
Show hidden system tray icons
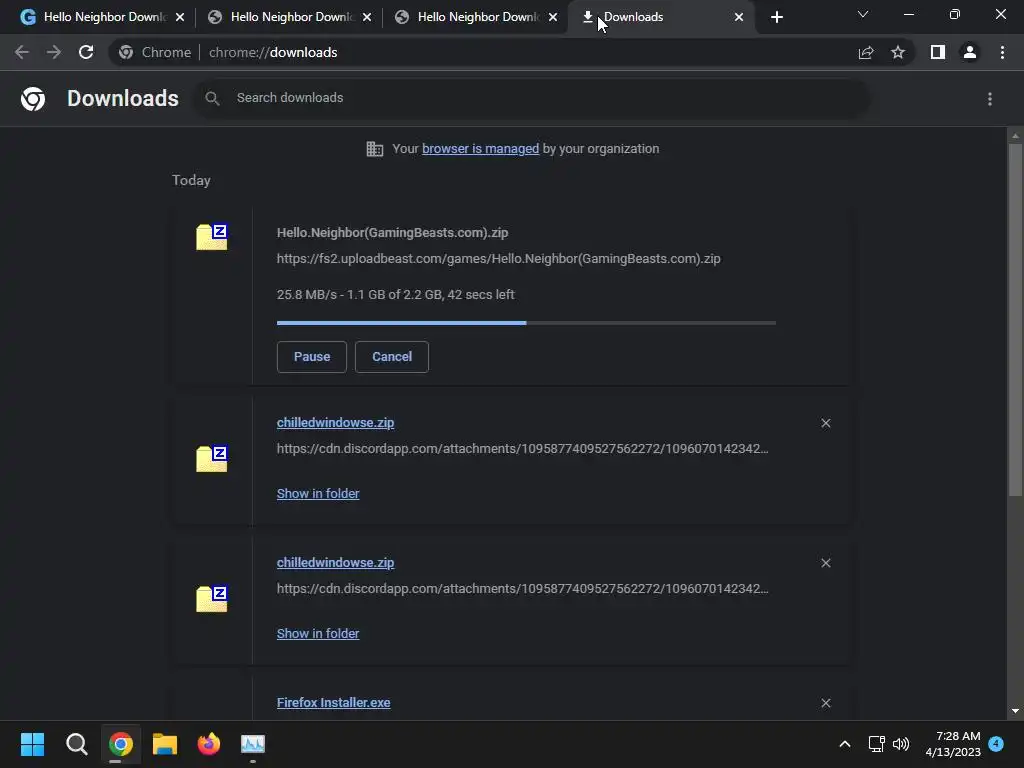pyautogui.click(x=844, y=744)
